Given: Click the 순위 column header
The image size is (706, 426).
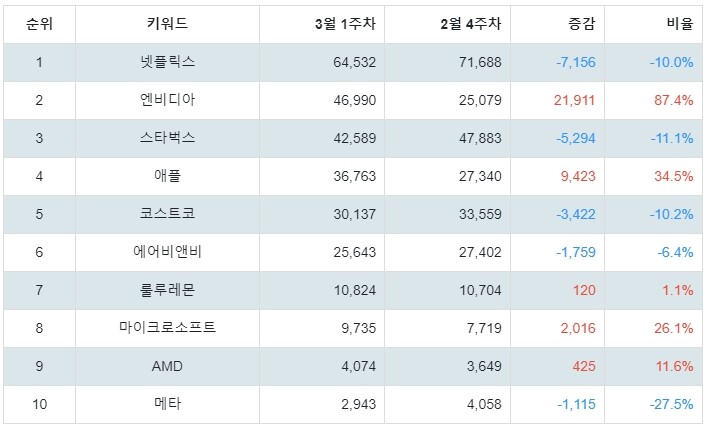Looking at the screenshot, I should point(39,23).
